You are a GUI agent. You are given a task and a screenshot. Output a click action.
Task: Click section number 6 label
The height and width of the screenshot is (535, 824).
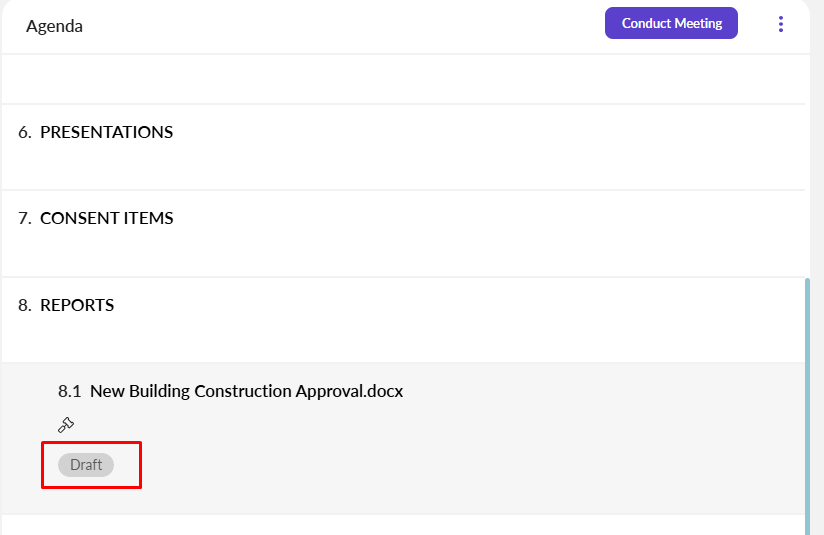tap(25, 132)
